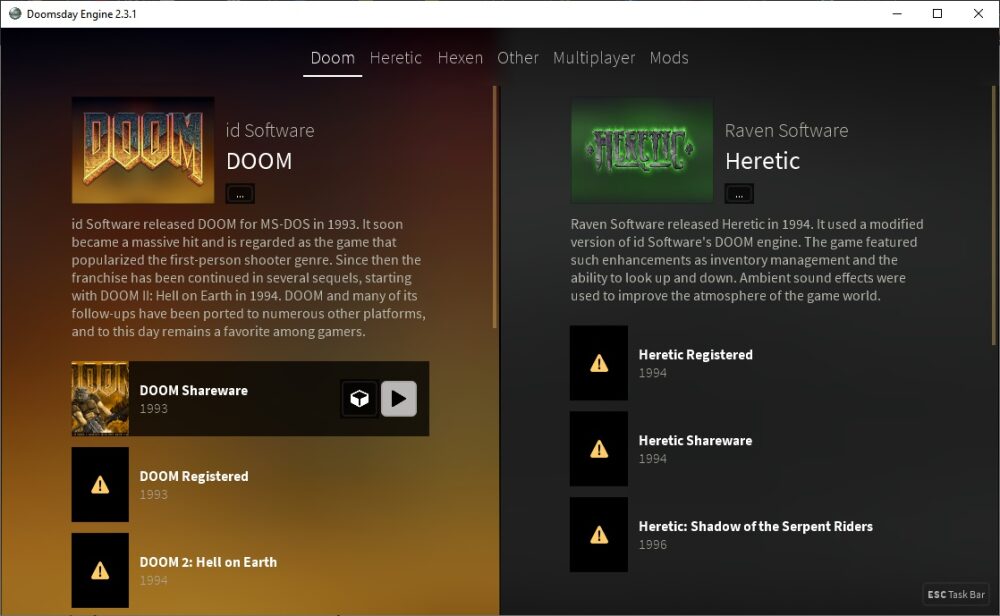Click the 1993 year under DOOM Shareware

click(x=154, y=408)
